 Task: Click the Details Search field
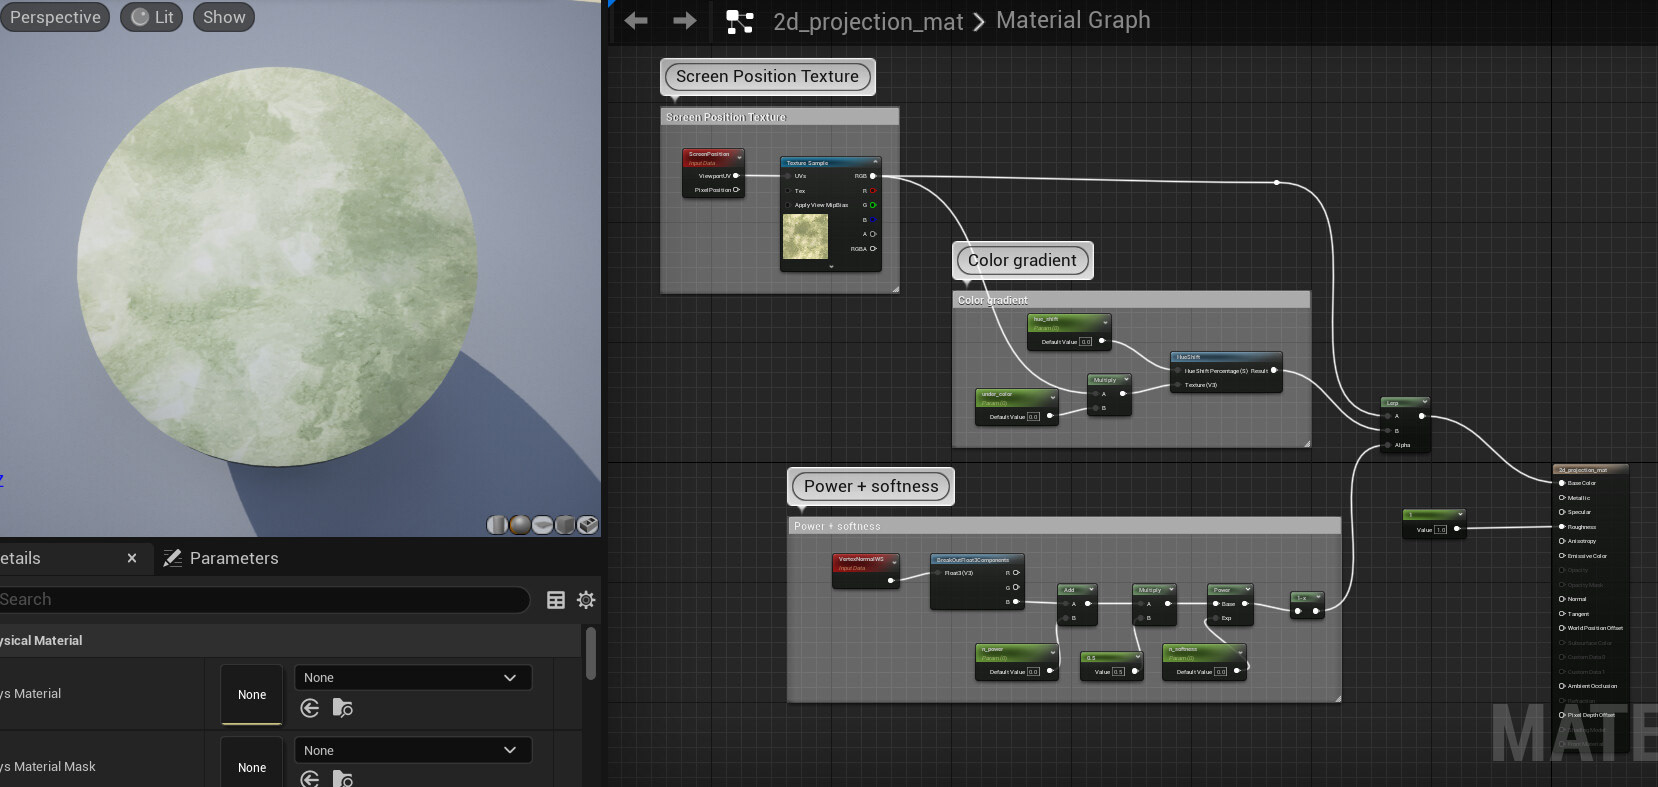[x=262, y=600]
